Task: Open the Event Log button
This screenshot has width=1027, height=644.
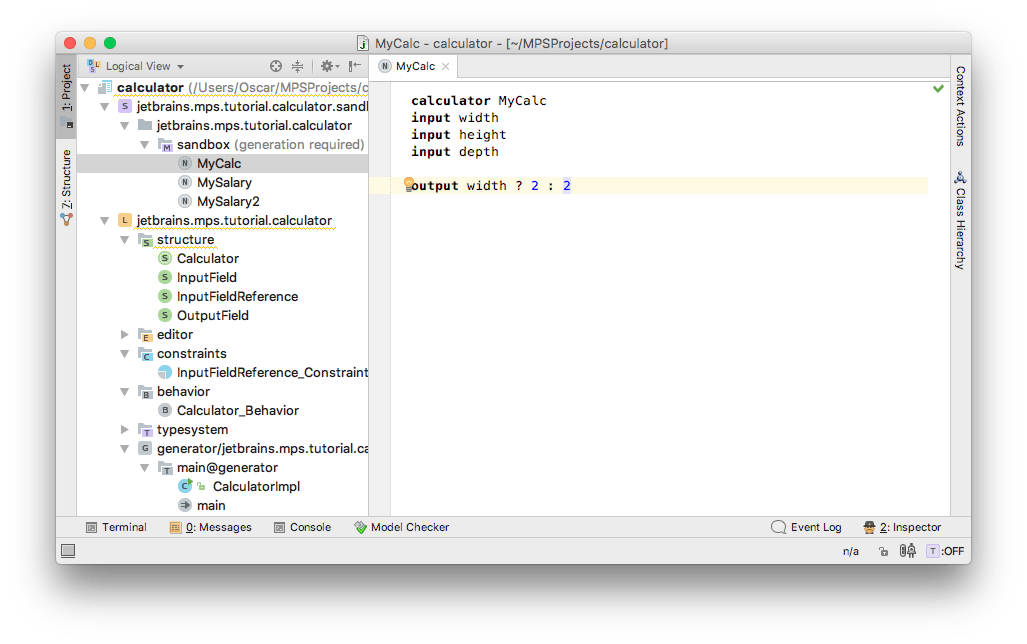Action: [x=806, y=527]
